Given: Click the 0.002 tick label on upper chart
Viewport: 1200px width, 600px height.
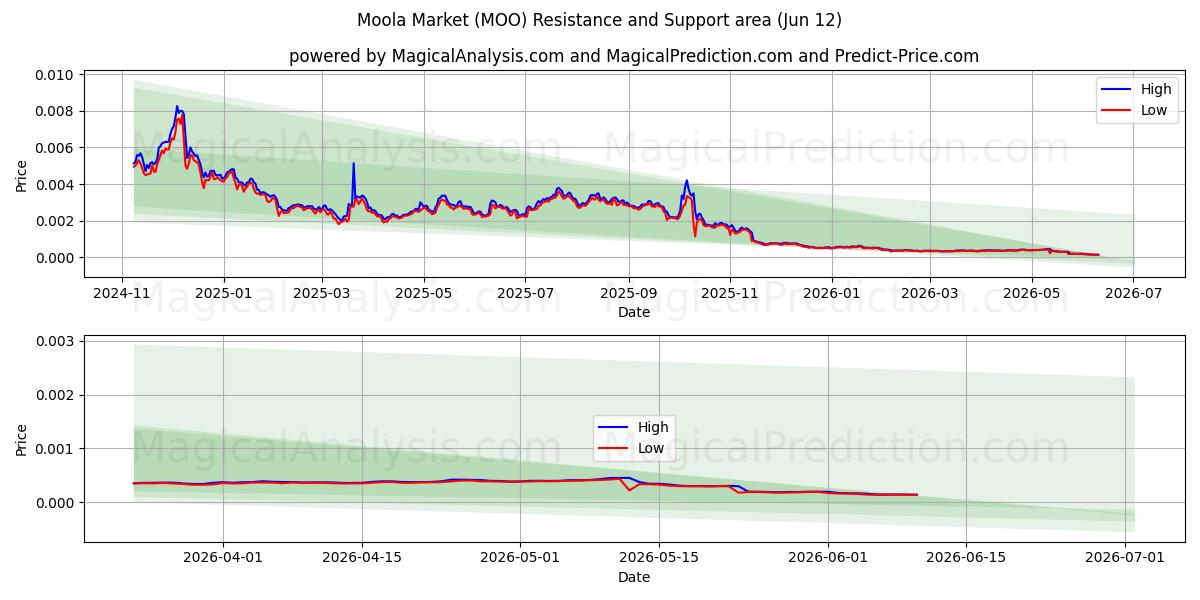Looking at the screenshot, I should [x=55, y=221].
